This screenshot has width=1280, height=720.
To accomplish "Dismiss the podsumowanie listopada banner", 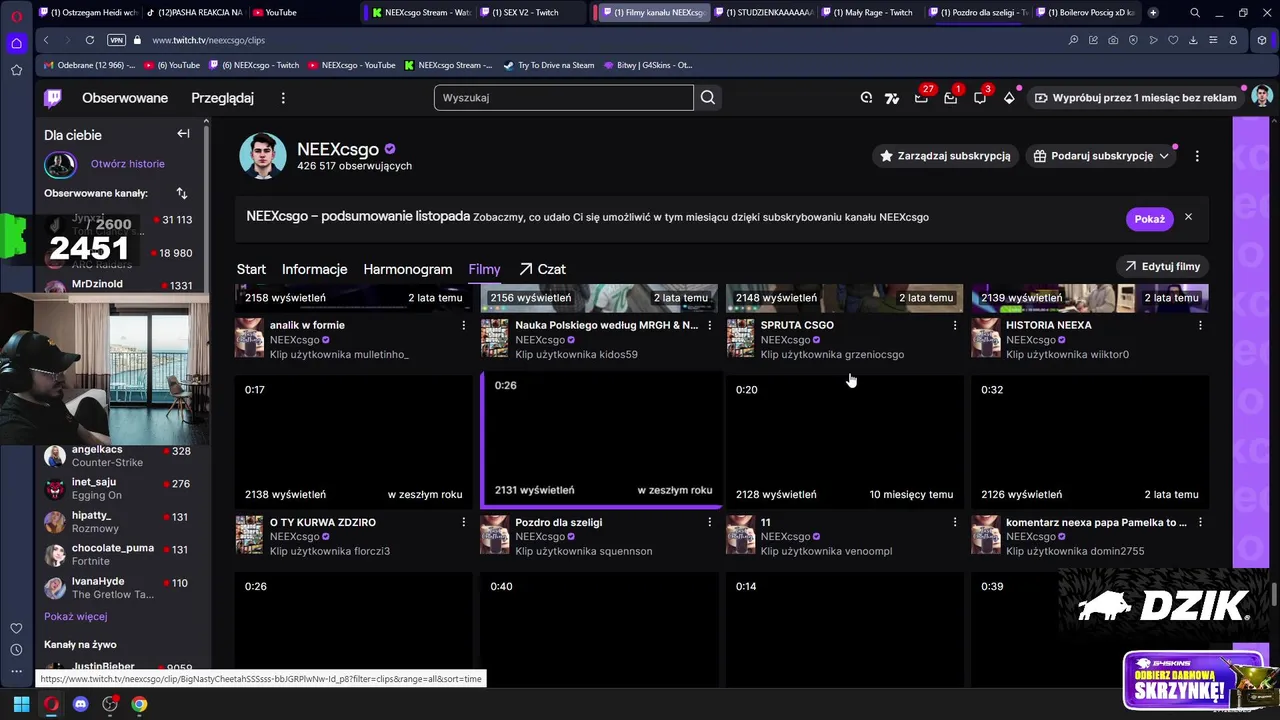I will (x=1188, y=217).
